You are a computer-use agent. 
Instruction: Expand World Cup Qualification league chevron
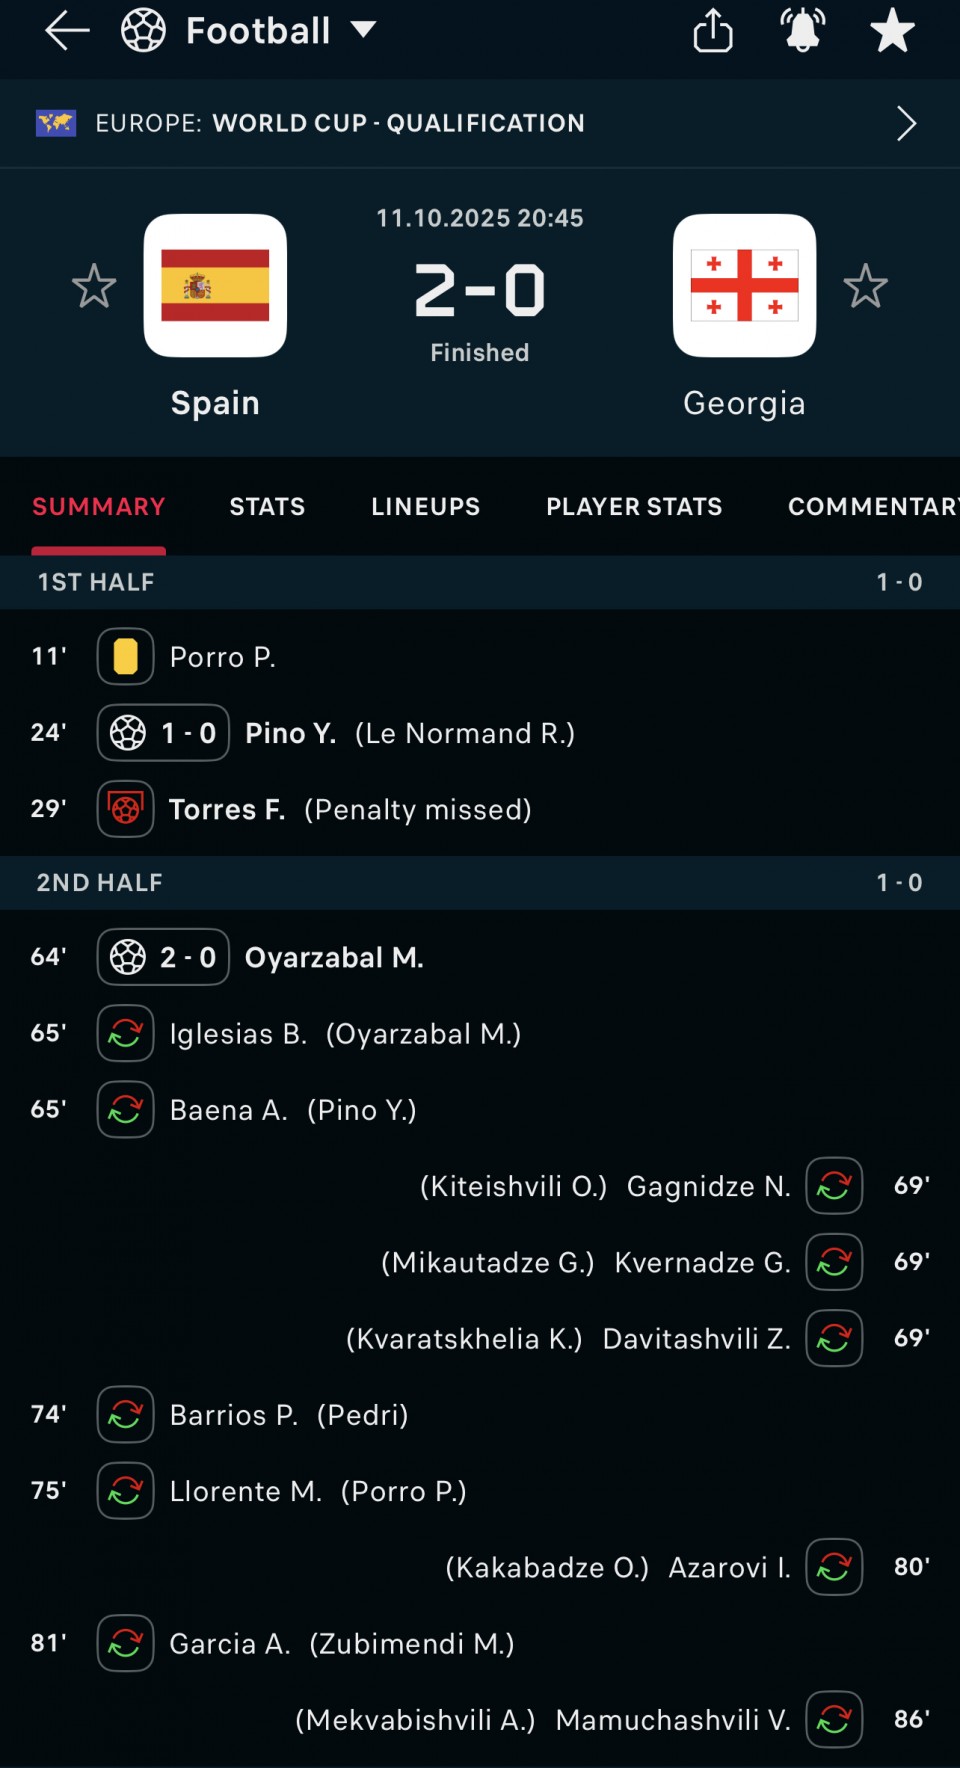[906, 123]
